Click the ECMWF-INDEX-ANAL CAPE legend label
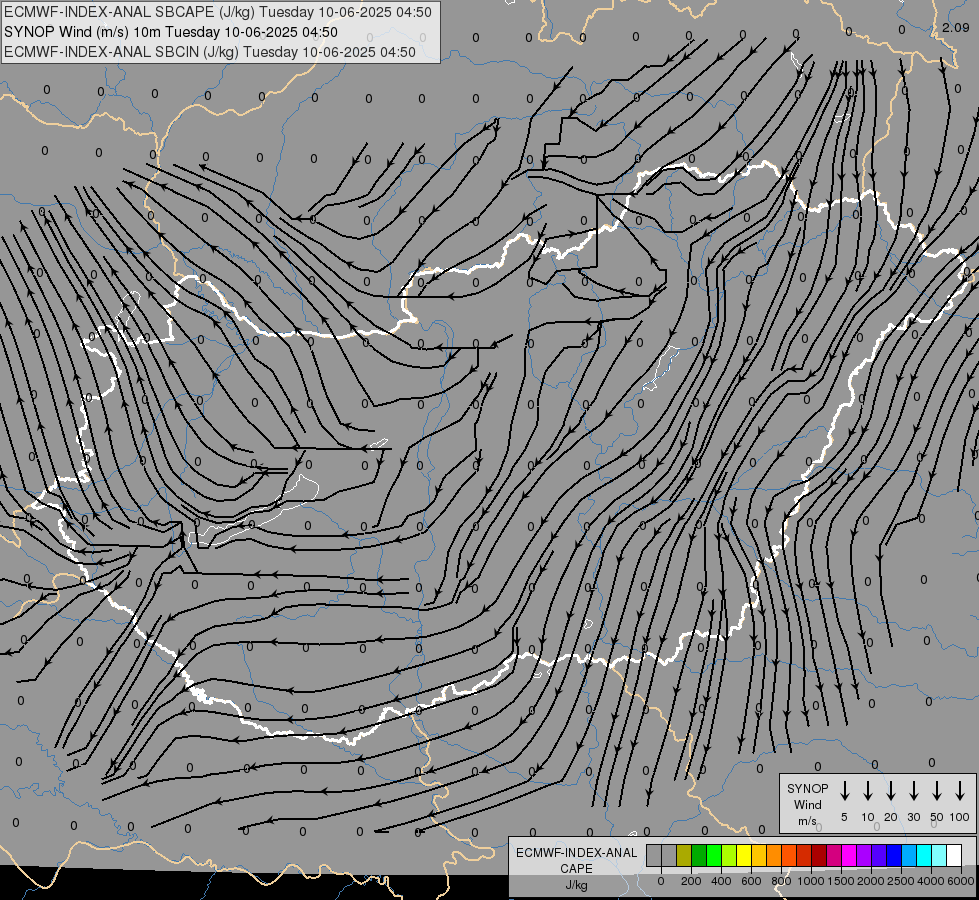979x900 pixels. (x=576, y=861)
